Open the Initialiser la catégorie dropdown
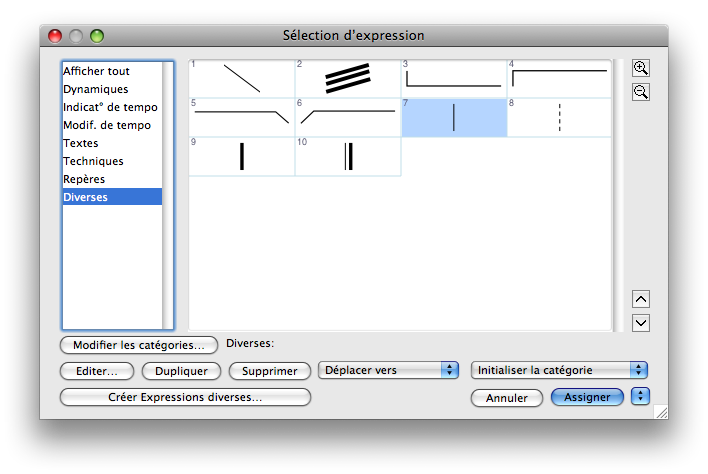708x474 pixels. click(559, 370)
